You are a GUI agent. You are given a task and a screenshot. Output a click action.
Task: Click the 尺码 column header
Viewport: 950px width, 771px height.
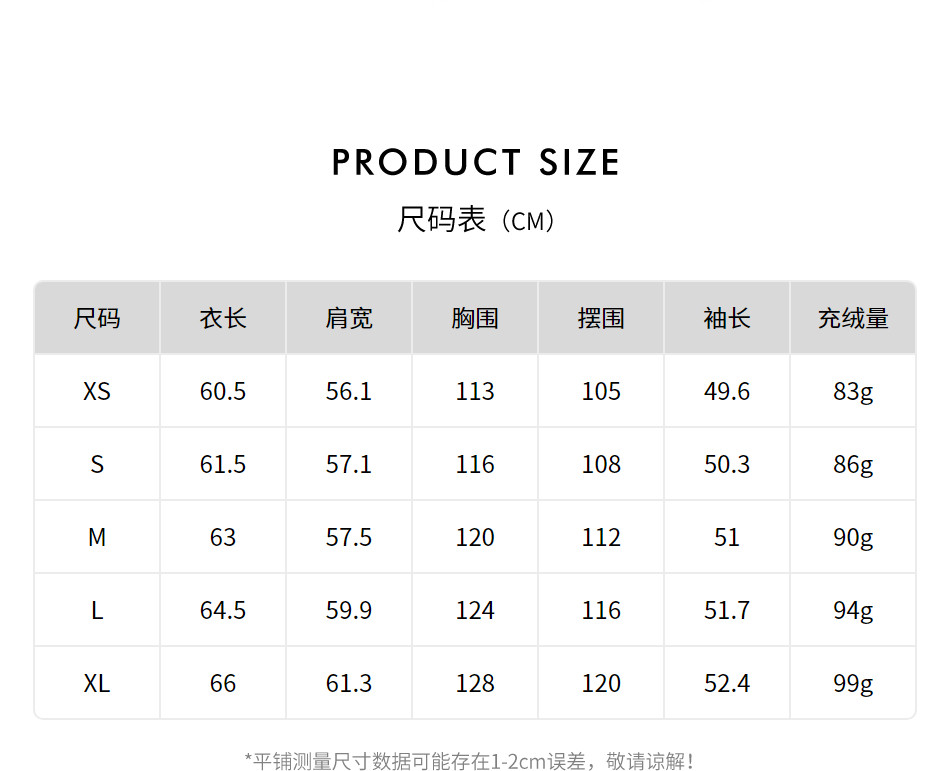coord(97,319)
